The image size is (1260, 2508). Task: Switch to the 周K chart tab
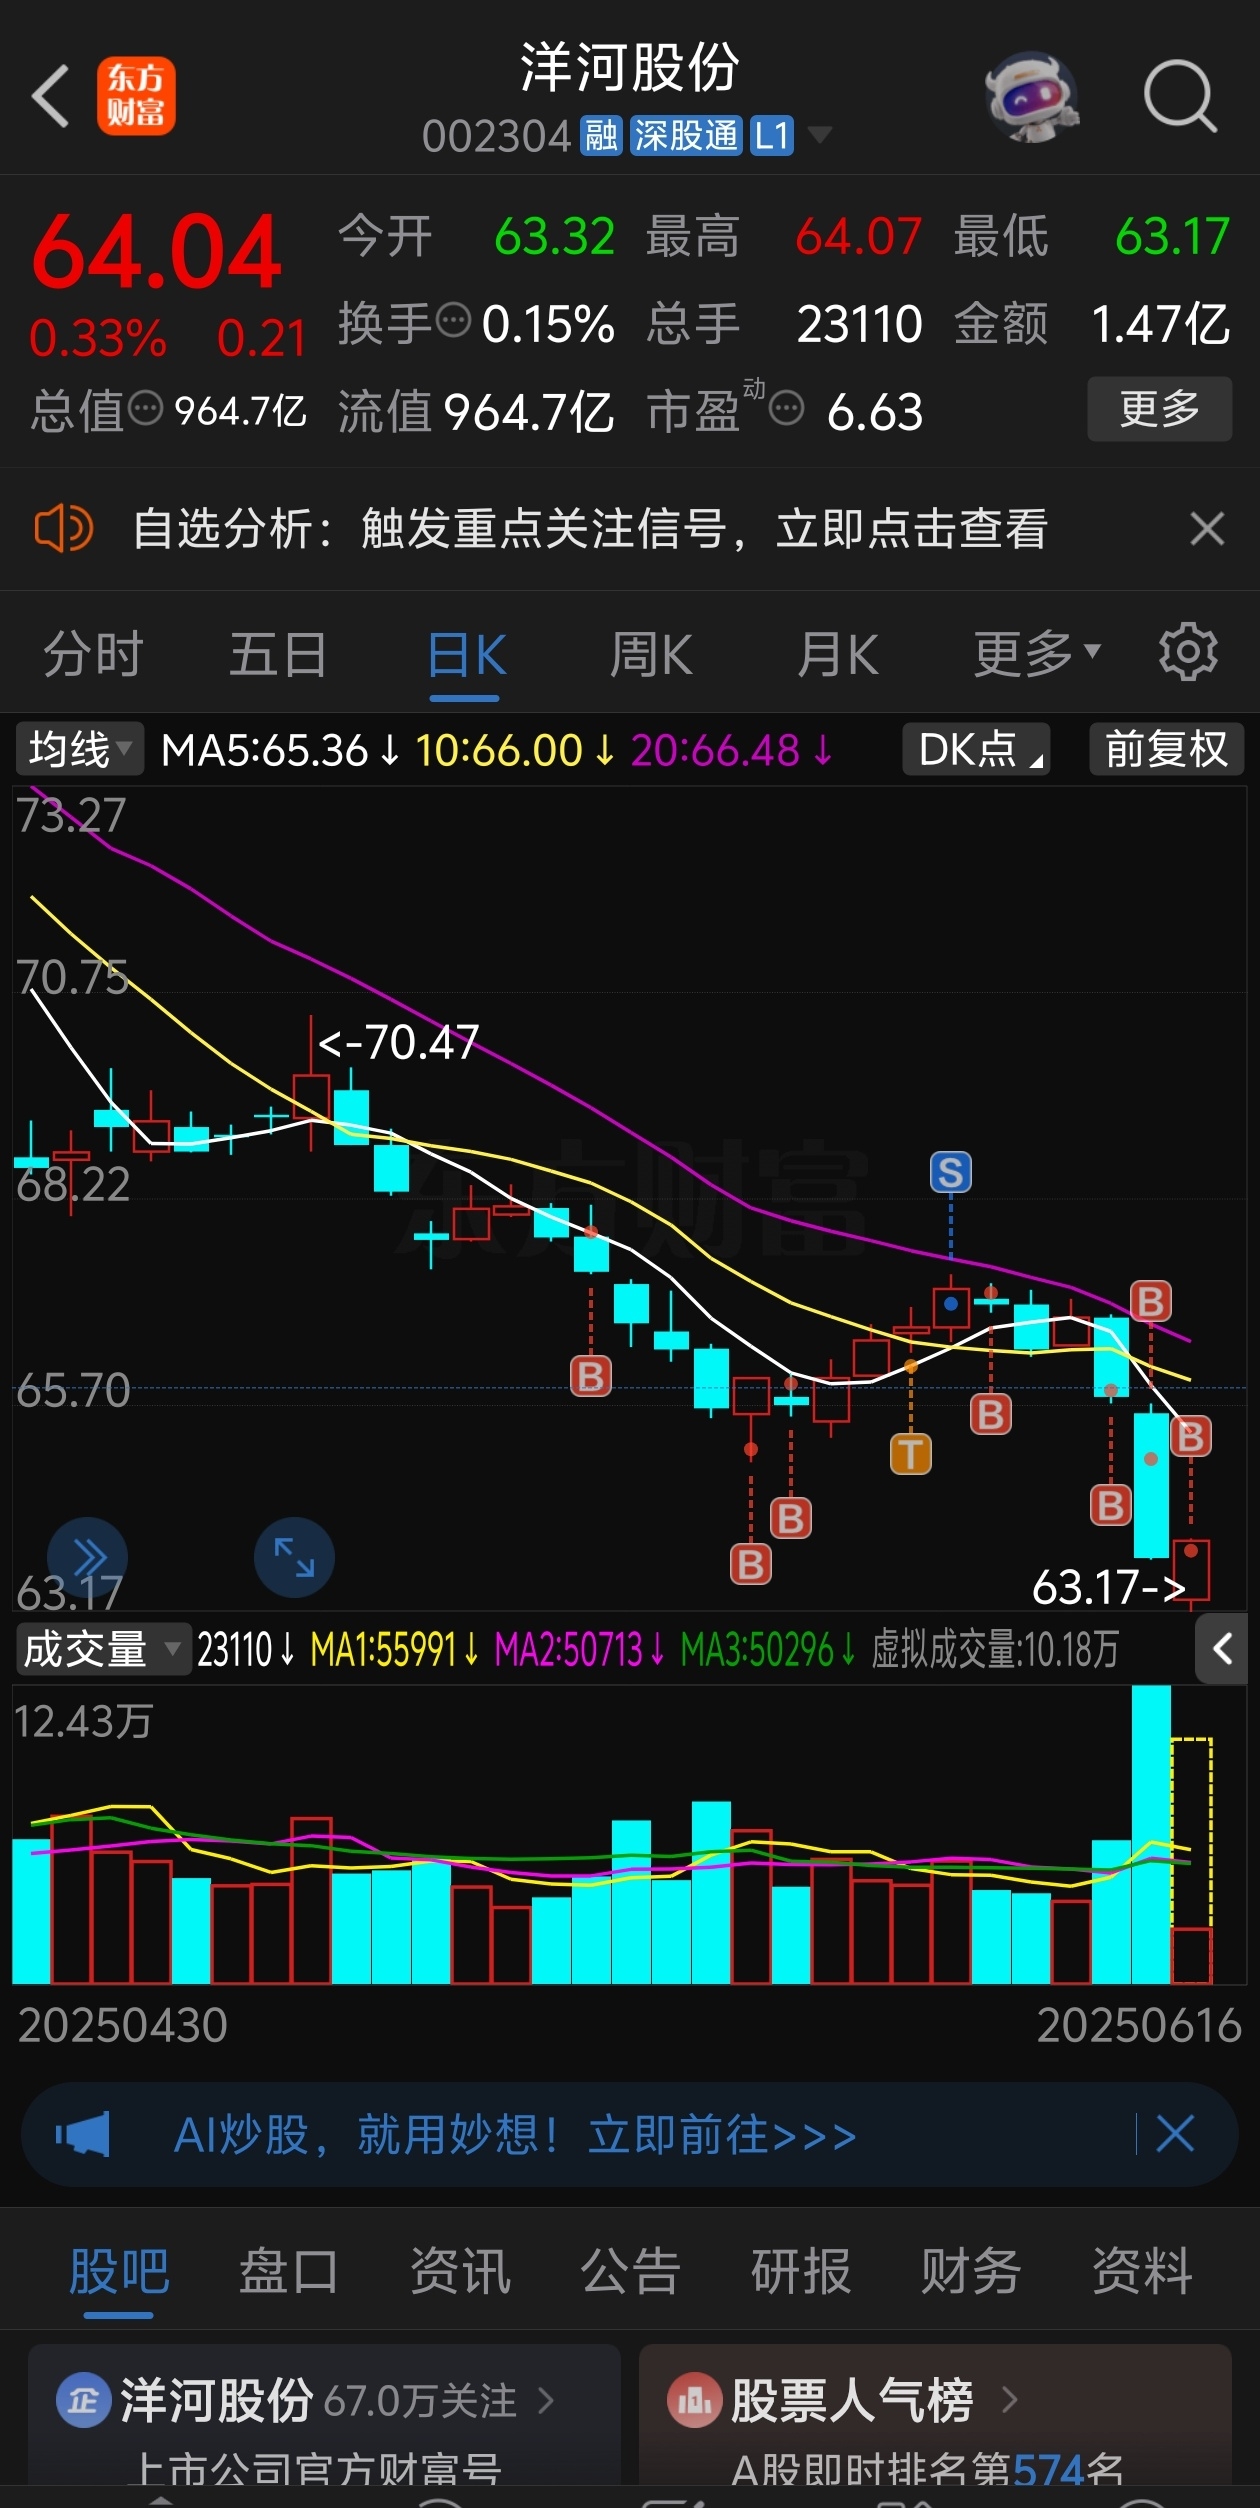651,655
